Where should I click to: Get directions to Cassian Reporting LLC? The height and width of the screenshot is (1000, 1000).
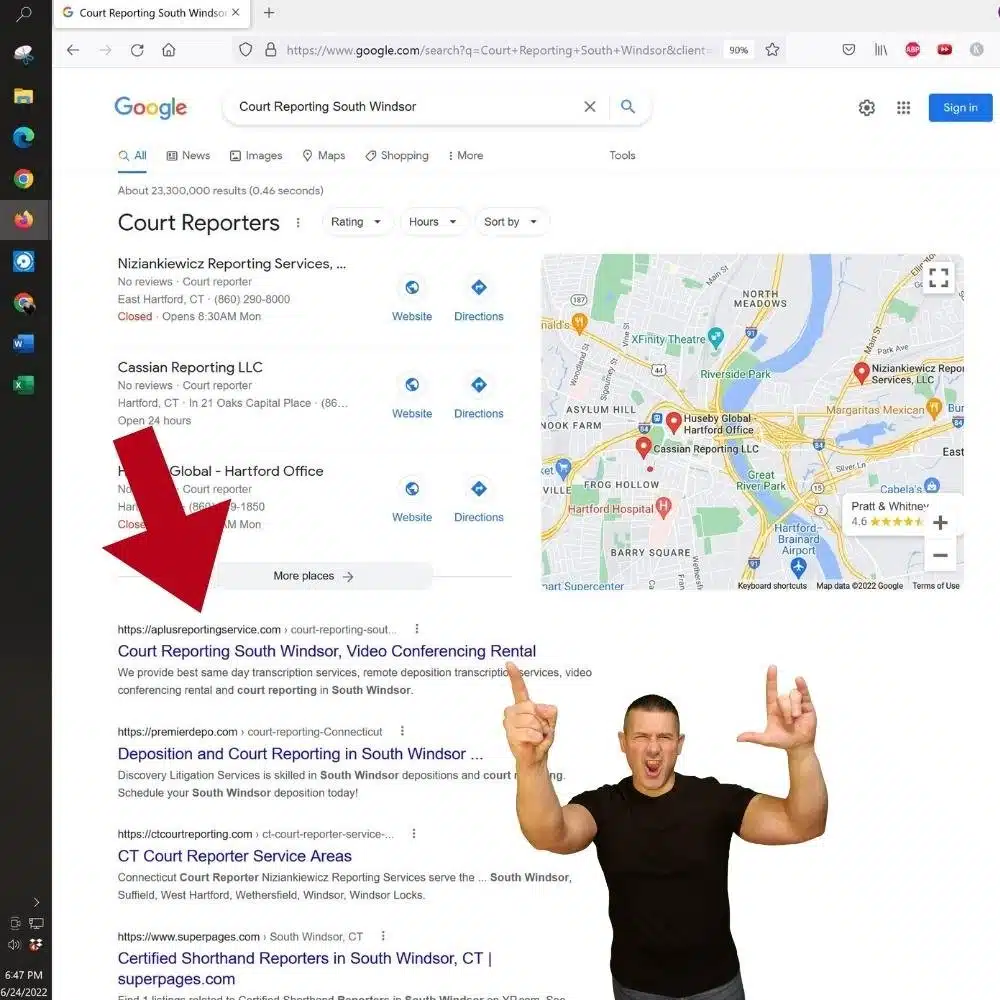click(x=479, y=385)
